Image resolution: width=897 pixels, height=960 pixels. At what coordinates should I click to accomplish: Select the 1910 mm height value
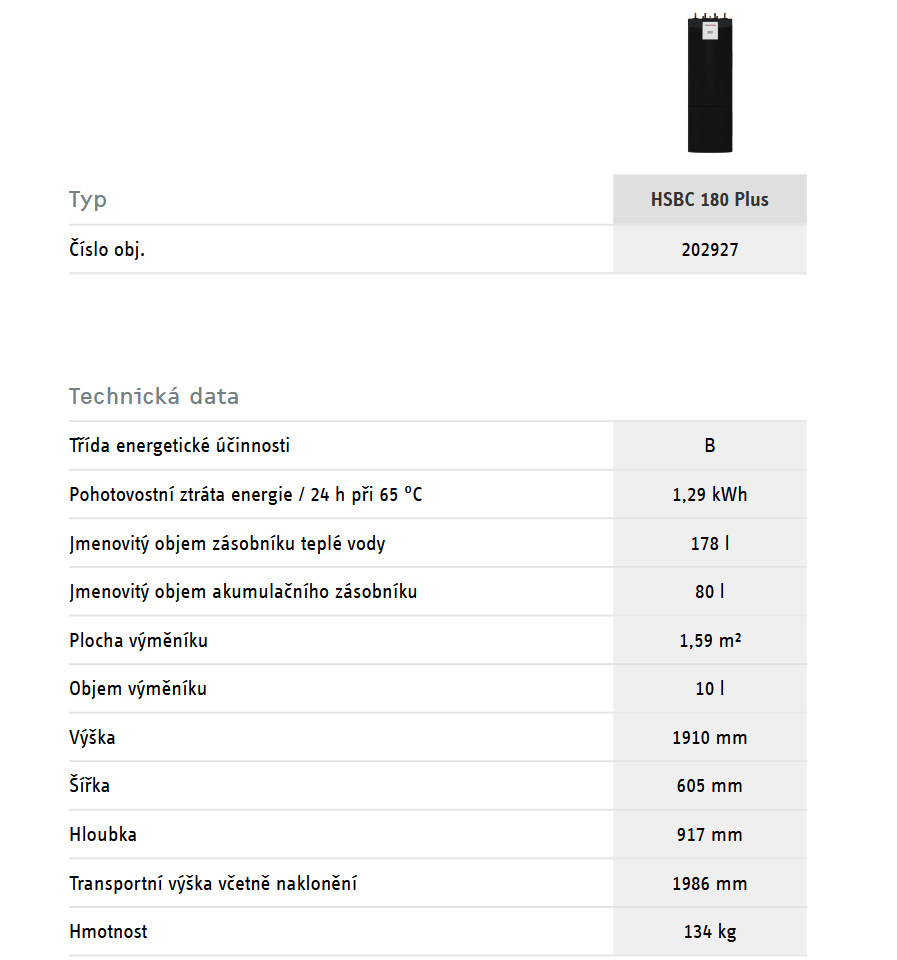click(709, 738)
